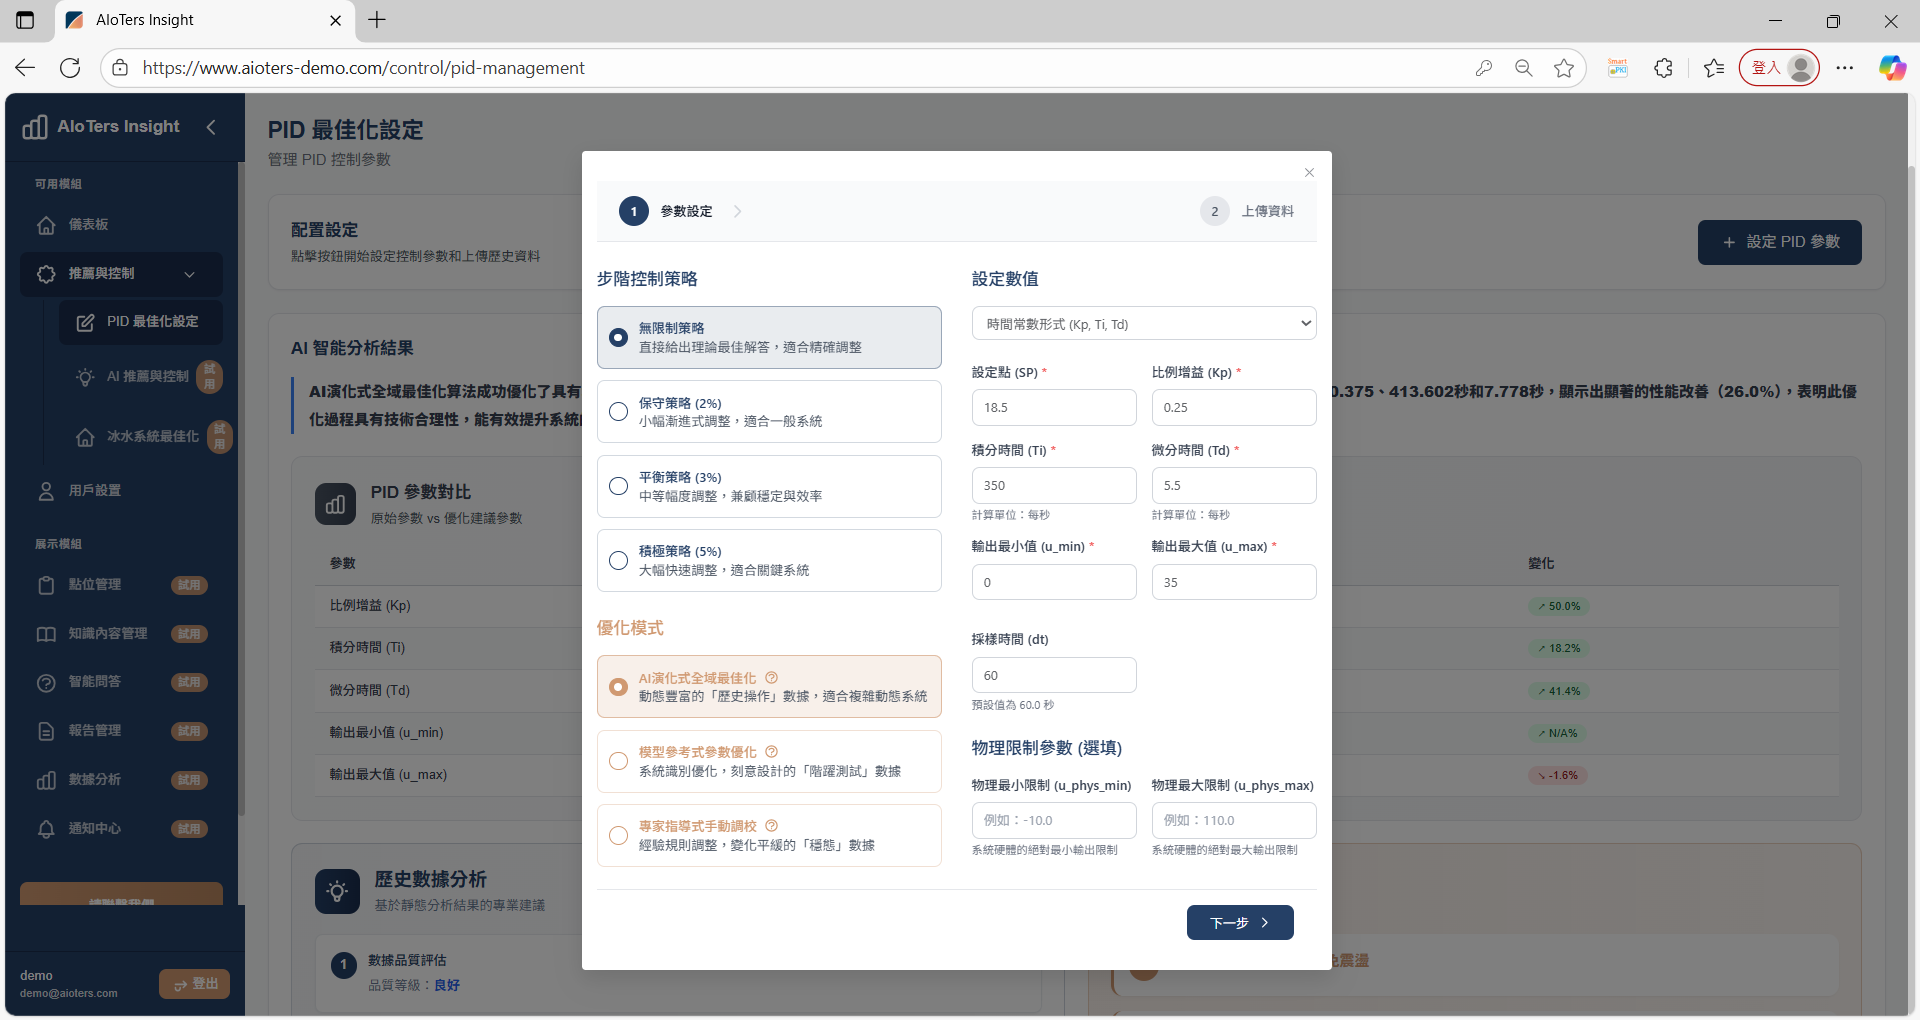This screenshot has width=1920, height=1020.
Task: Click the AI 推薦與控制 lightbulb icon
Action: coord(84,378)
